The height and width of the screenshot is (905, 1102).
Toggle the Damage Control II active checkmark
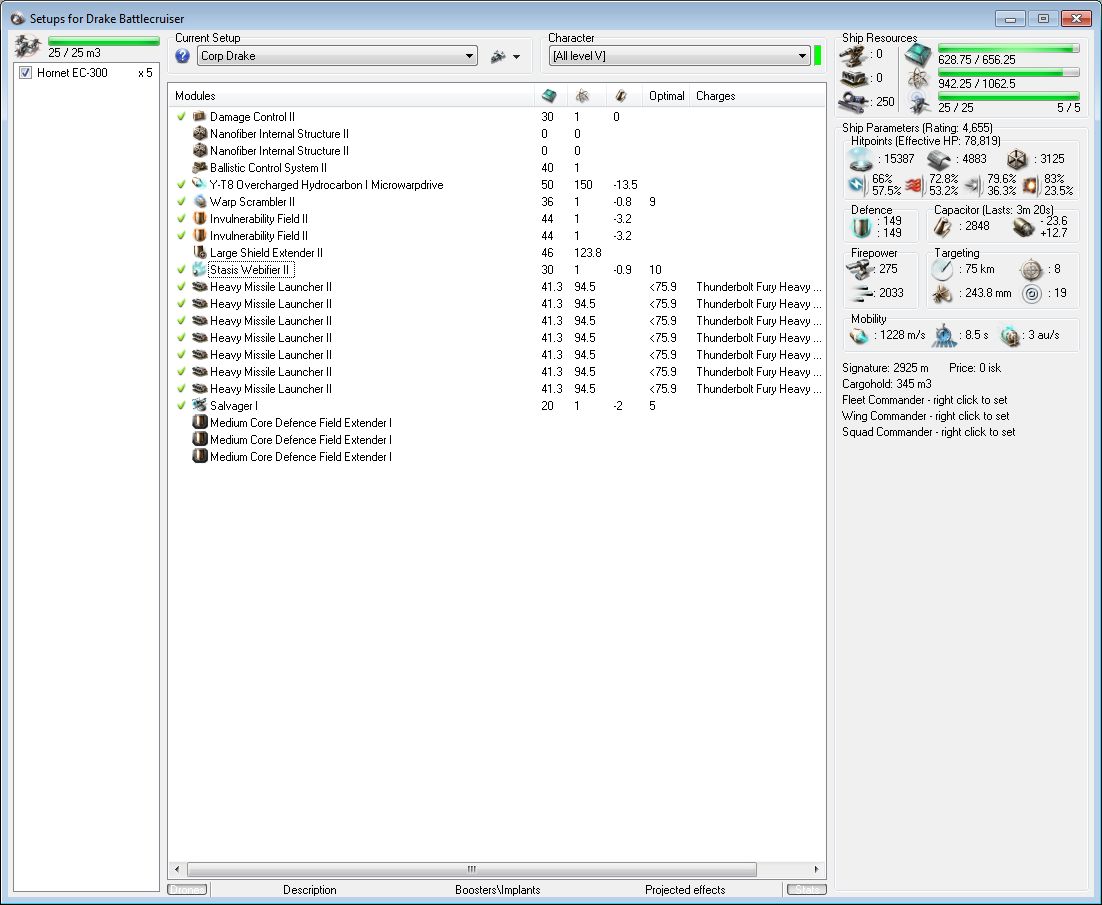181,117
